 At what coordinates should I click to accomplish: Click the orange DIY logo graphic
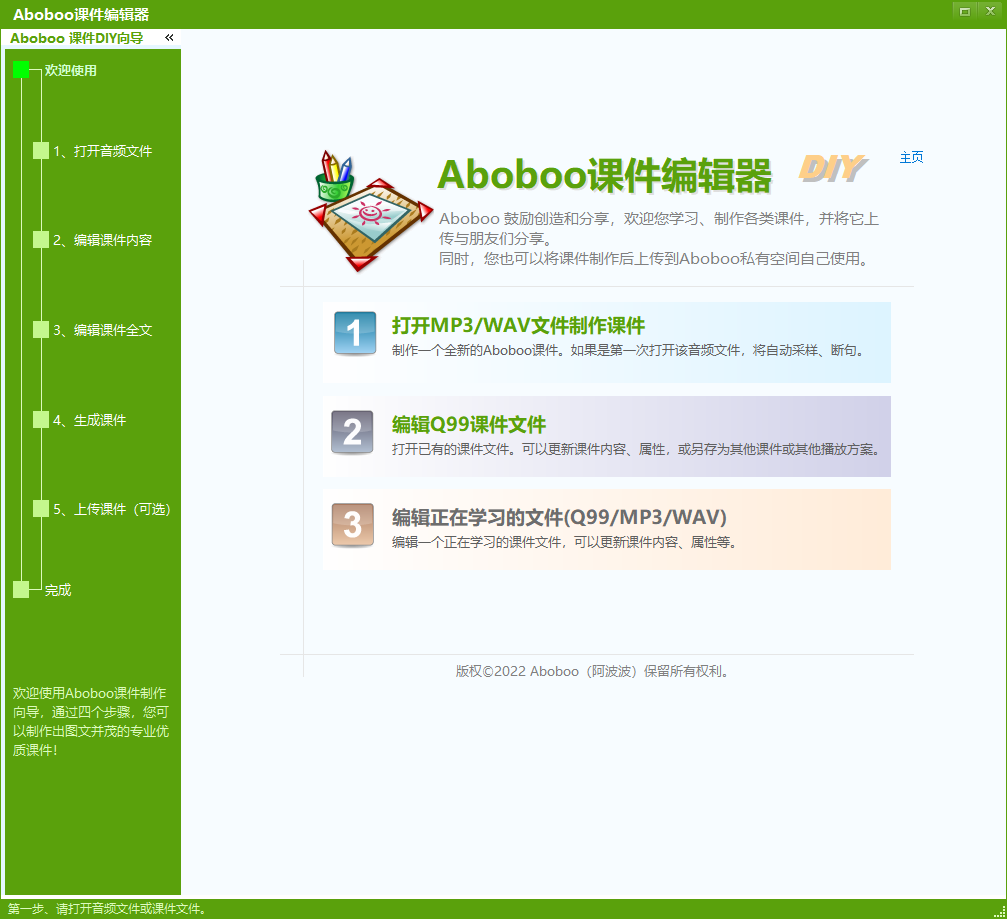[x=831, y=169]
